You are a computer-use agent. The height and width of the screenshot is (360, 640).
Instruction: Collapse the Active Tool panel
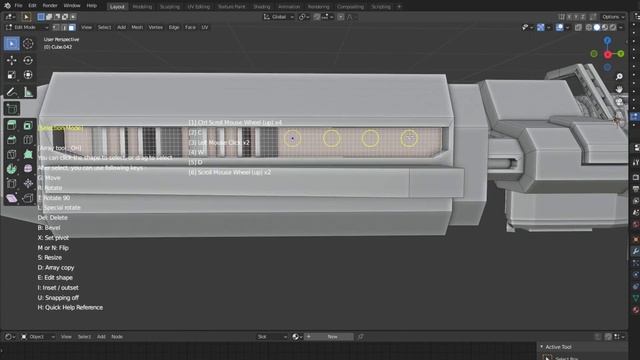(x=542, y=347)
